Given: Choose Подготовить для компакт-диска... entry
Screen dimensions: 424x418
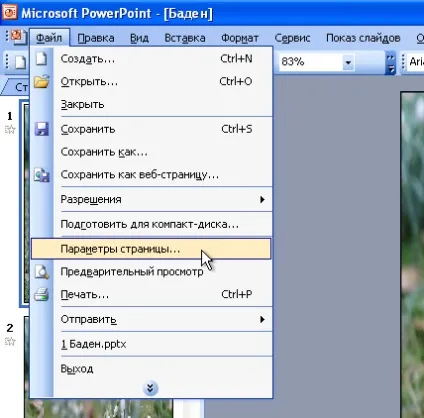Looking at the screenshot, I should [x=151, y=224].
